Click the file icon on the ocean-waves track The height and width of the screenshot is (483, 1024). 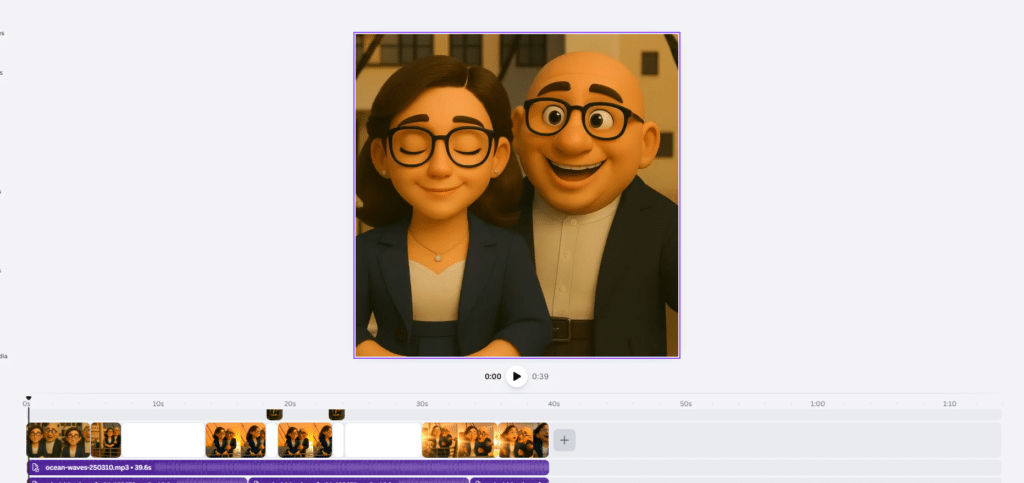(x=35, y=467)
